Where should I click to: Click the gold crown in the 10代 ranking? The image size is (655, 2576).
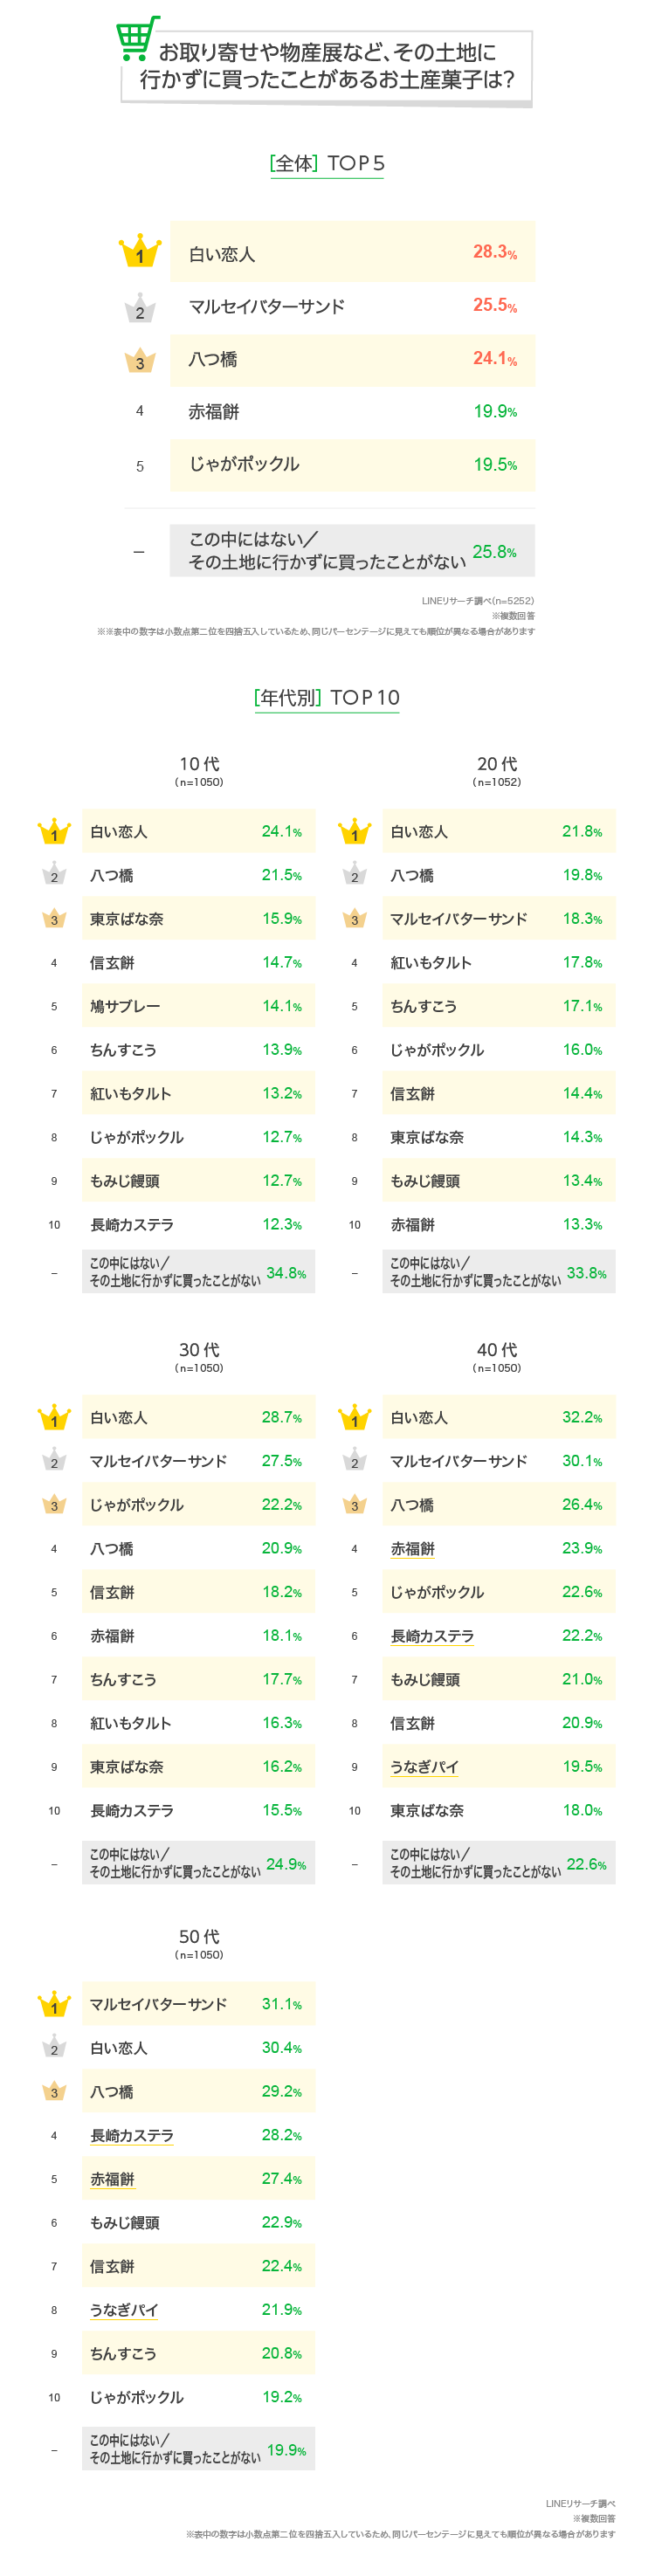pos(54,832)
